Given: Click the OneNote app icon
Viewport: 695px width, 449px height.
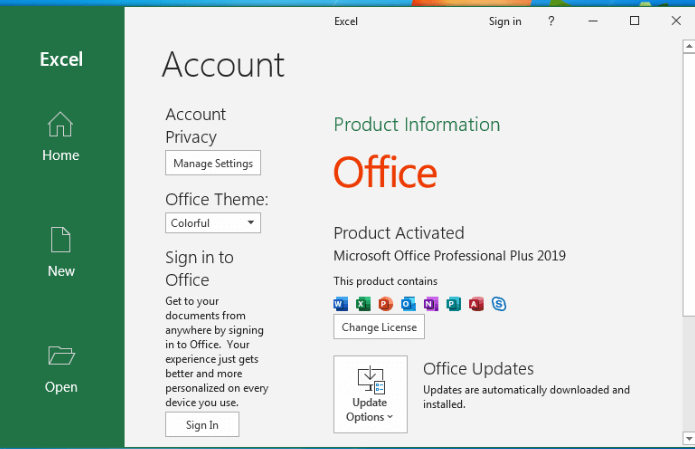Looking at the screenshot, I should pyautogui.click(x=431, y=304).
